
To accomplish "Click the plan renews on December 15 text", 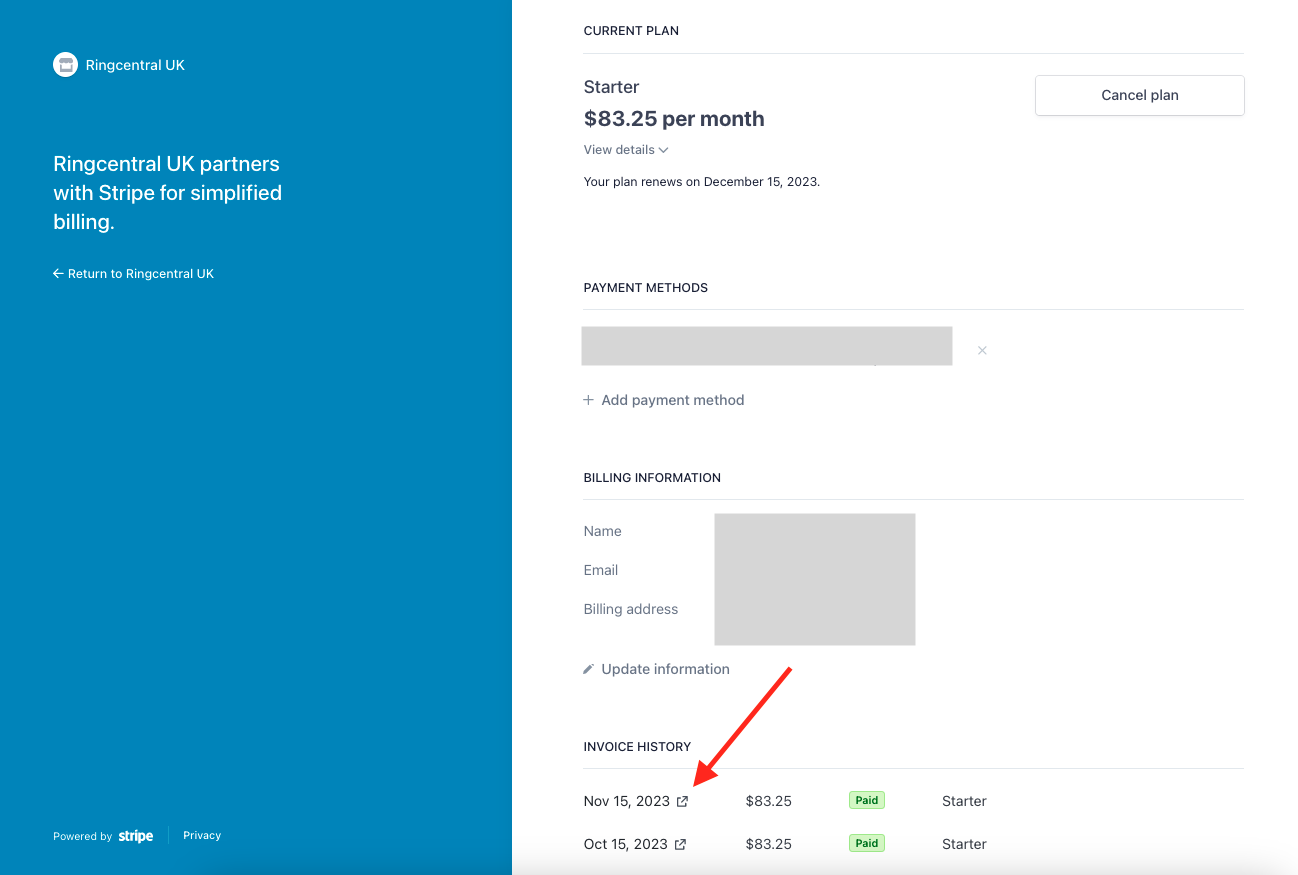I will [x=702, y=182].
